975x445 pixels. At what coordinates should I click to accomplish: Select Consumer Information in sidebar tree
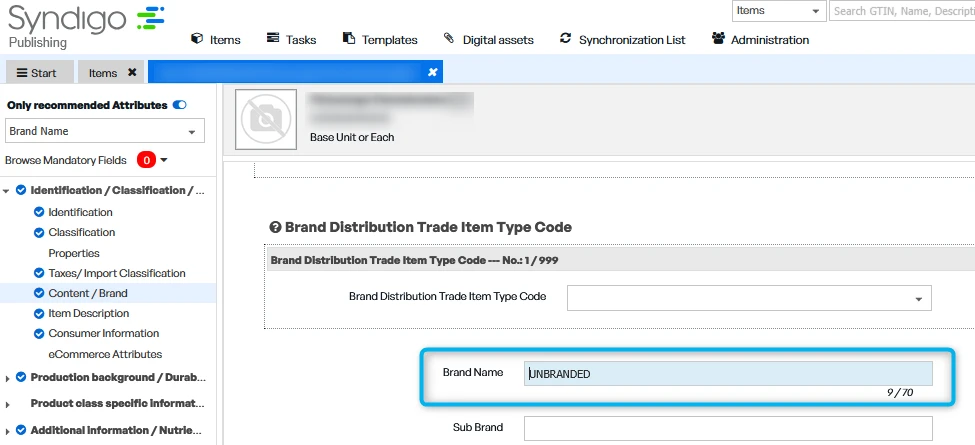point(104,333)
